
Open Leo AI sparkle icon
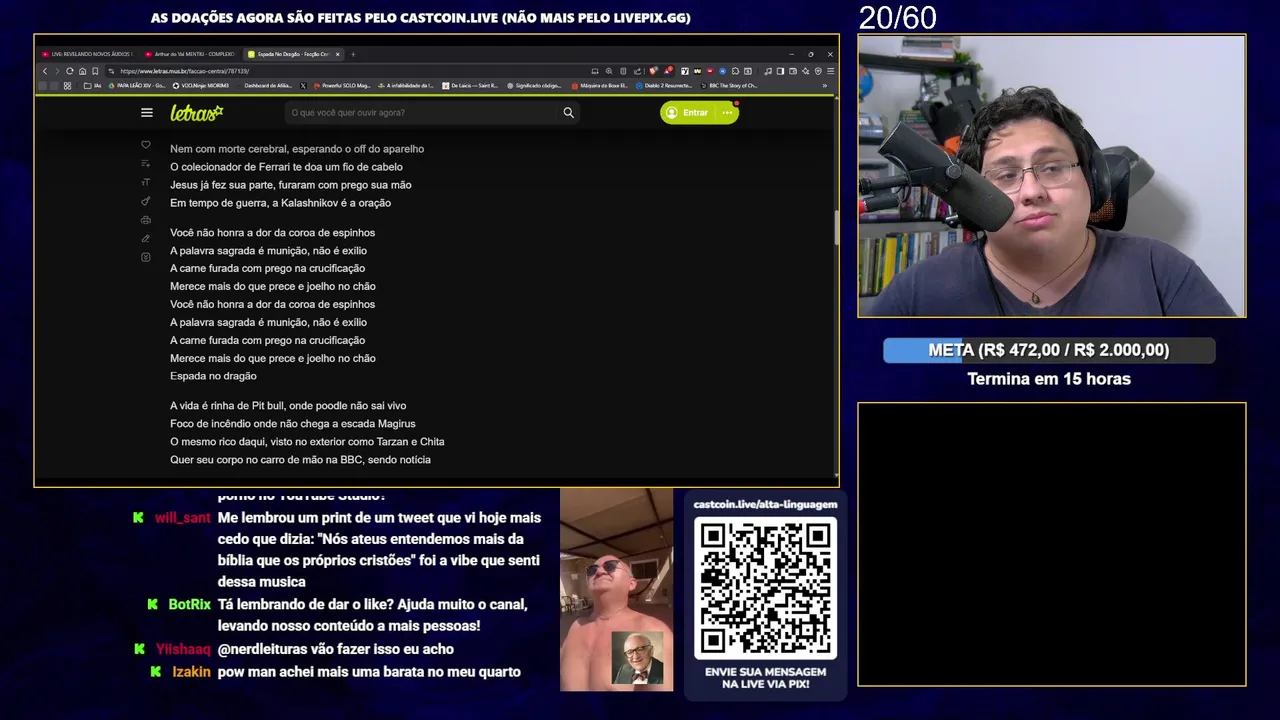(x=805, y=71)
